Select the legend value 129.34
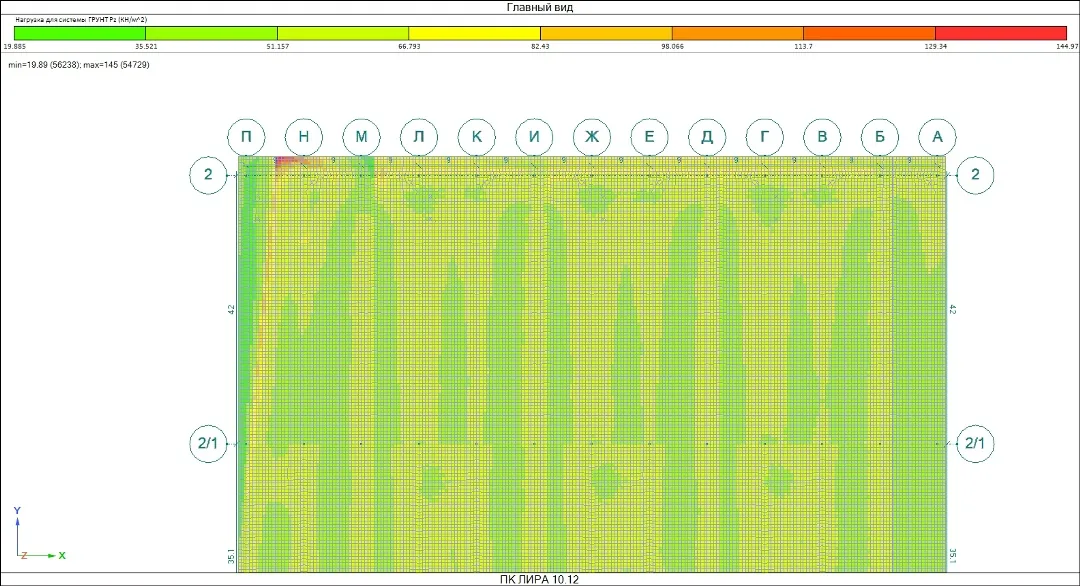Viewport: 1080px width, 586px height. (x=935, y=46)
